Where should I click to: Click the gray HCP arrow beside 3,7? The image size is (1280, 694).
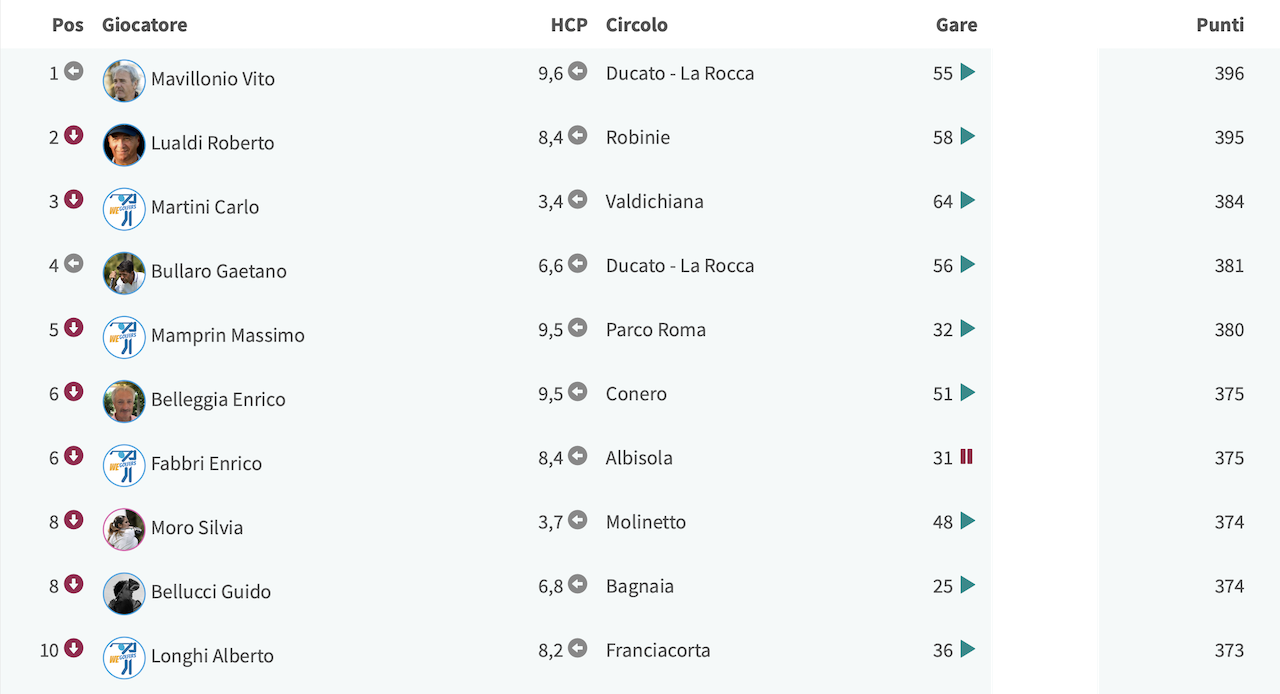tap(578, 520)
